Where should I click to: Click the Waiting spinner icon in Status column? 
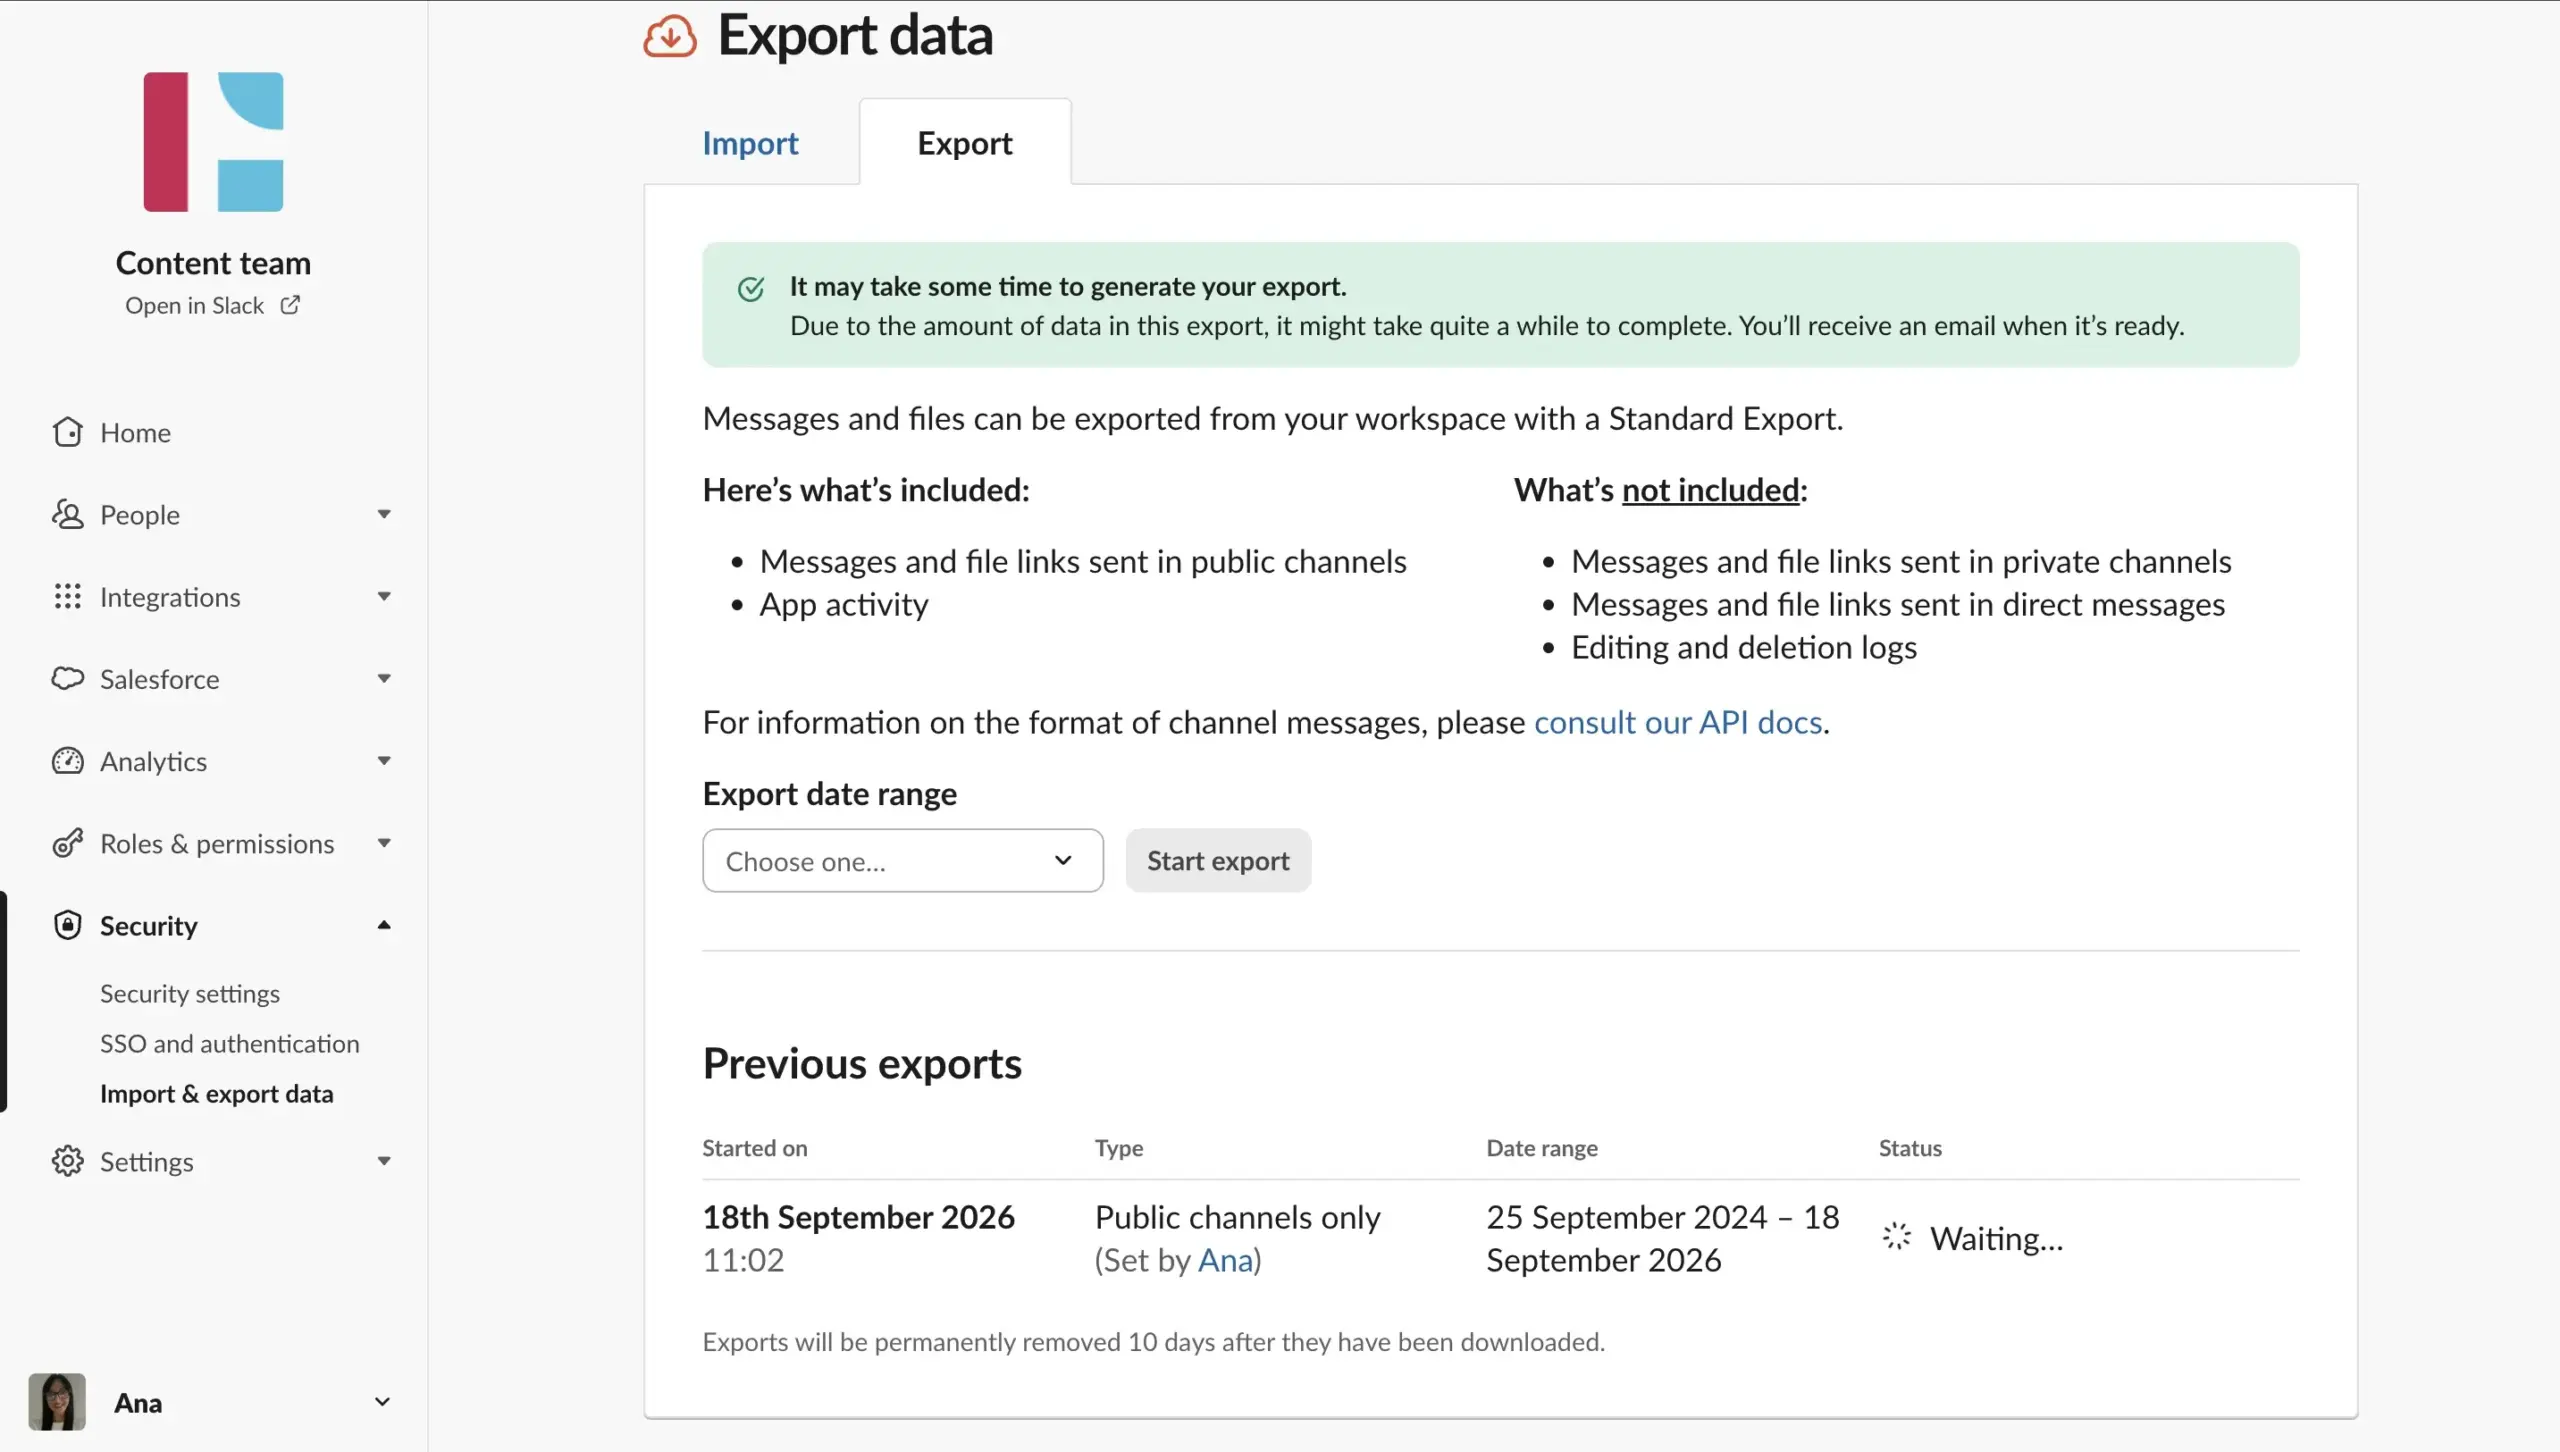(1897, 1237)
